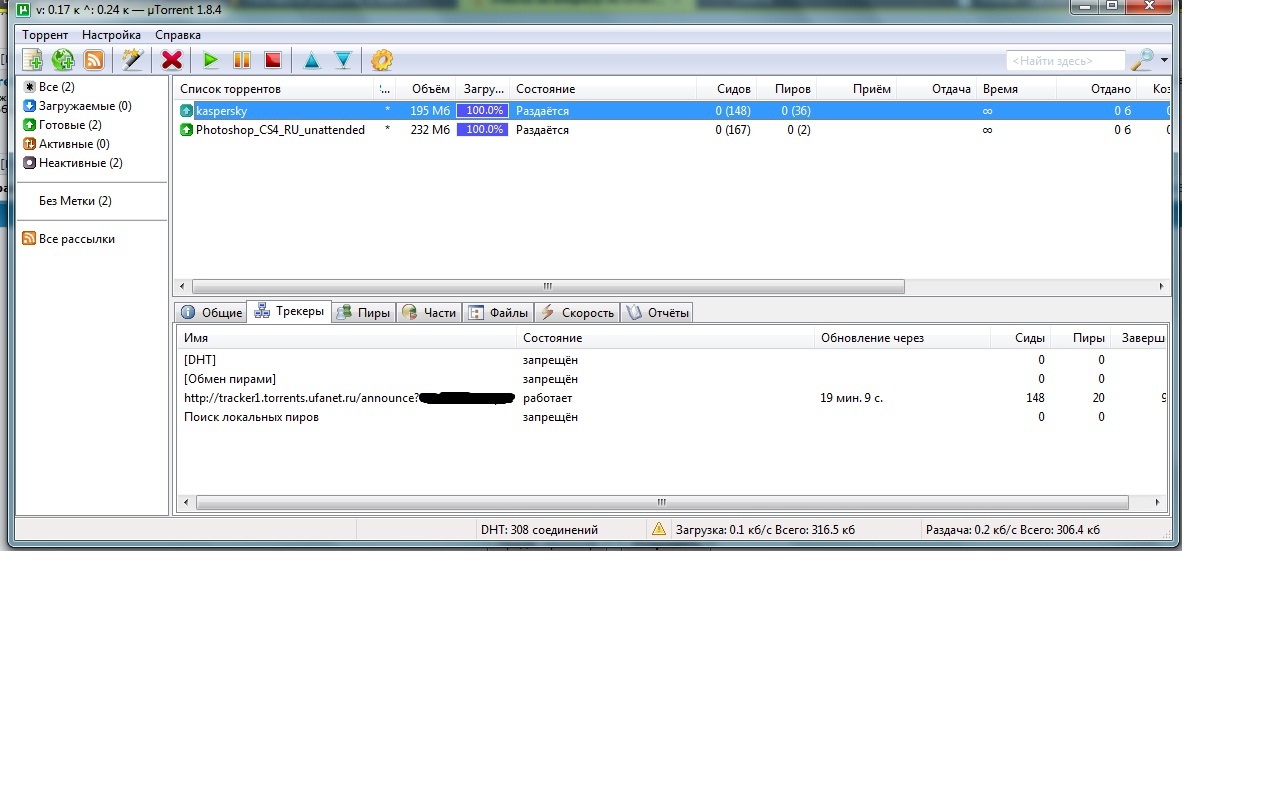The width and height of the screenshot is (1280, 800).
Task: Click the yellow warning icon in status bar
Action: click(658, 530)
